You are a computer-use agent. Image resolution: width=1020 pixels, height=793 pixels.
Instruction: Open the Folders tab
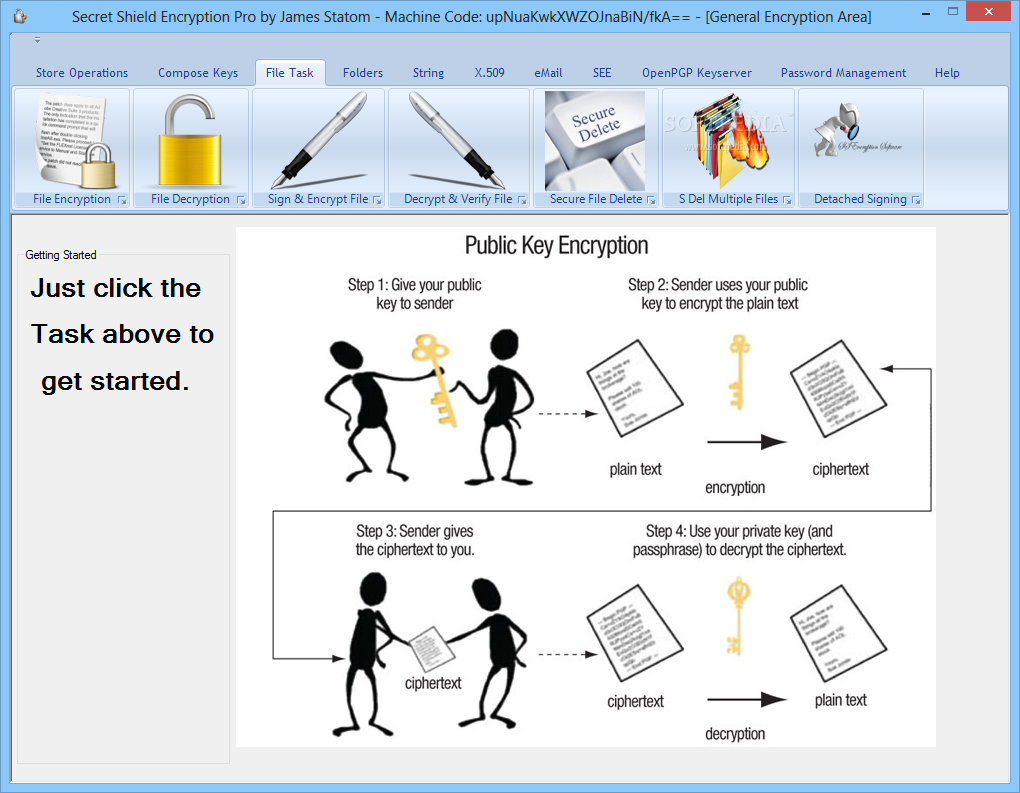tap(363, 73)
